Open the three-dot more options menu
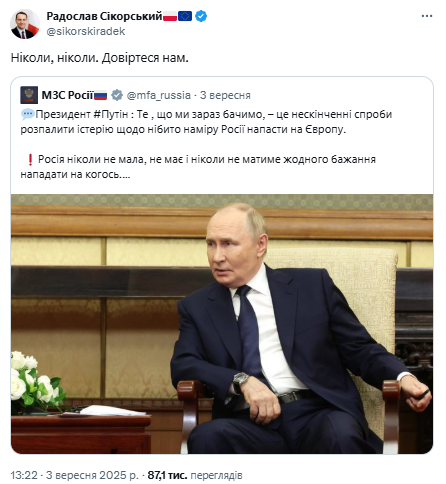The height and width of the screenshot is (484, 446). (427, 16)
